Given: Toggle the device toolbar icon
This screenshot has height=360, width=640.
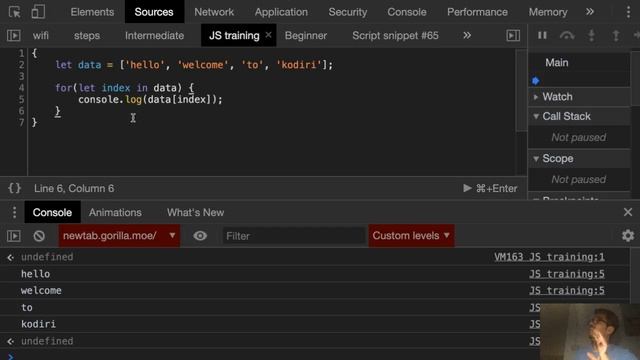Looking at the screenshot, I should tap(38, 12).
